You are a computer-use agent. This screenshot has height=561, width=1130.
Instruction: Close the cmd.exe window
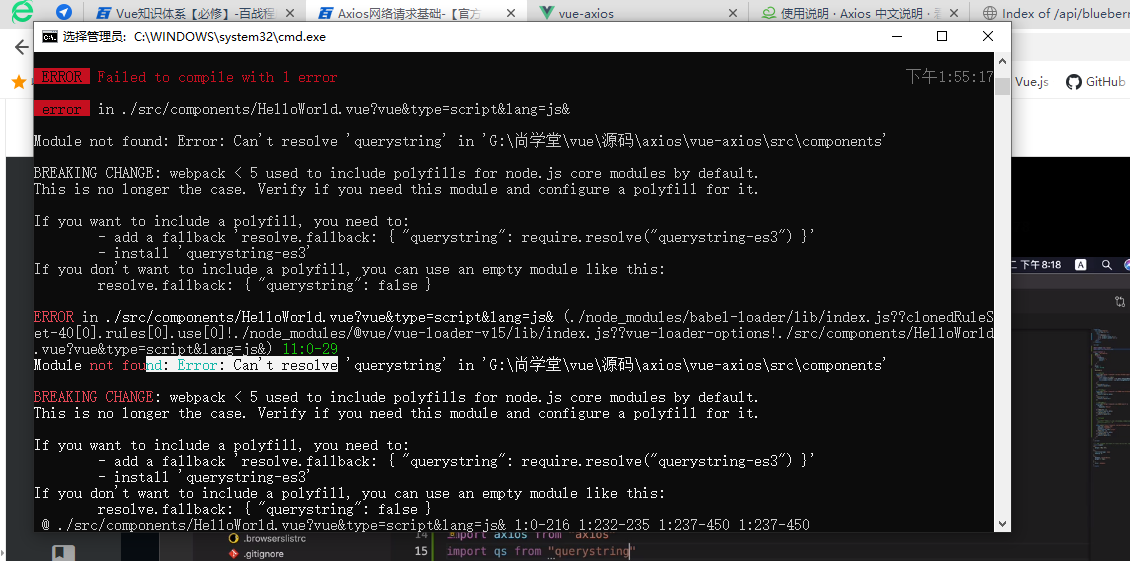coord(987,36)
